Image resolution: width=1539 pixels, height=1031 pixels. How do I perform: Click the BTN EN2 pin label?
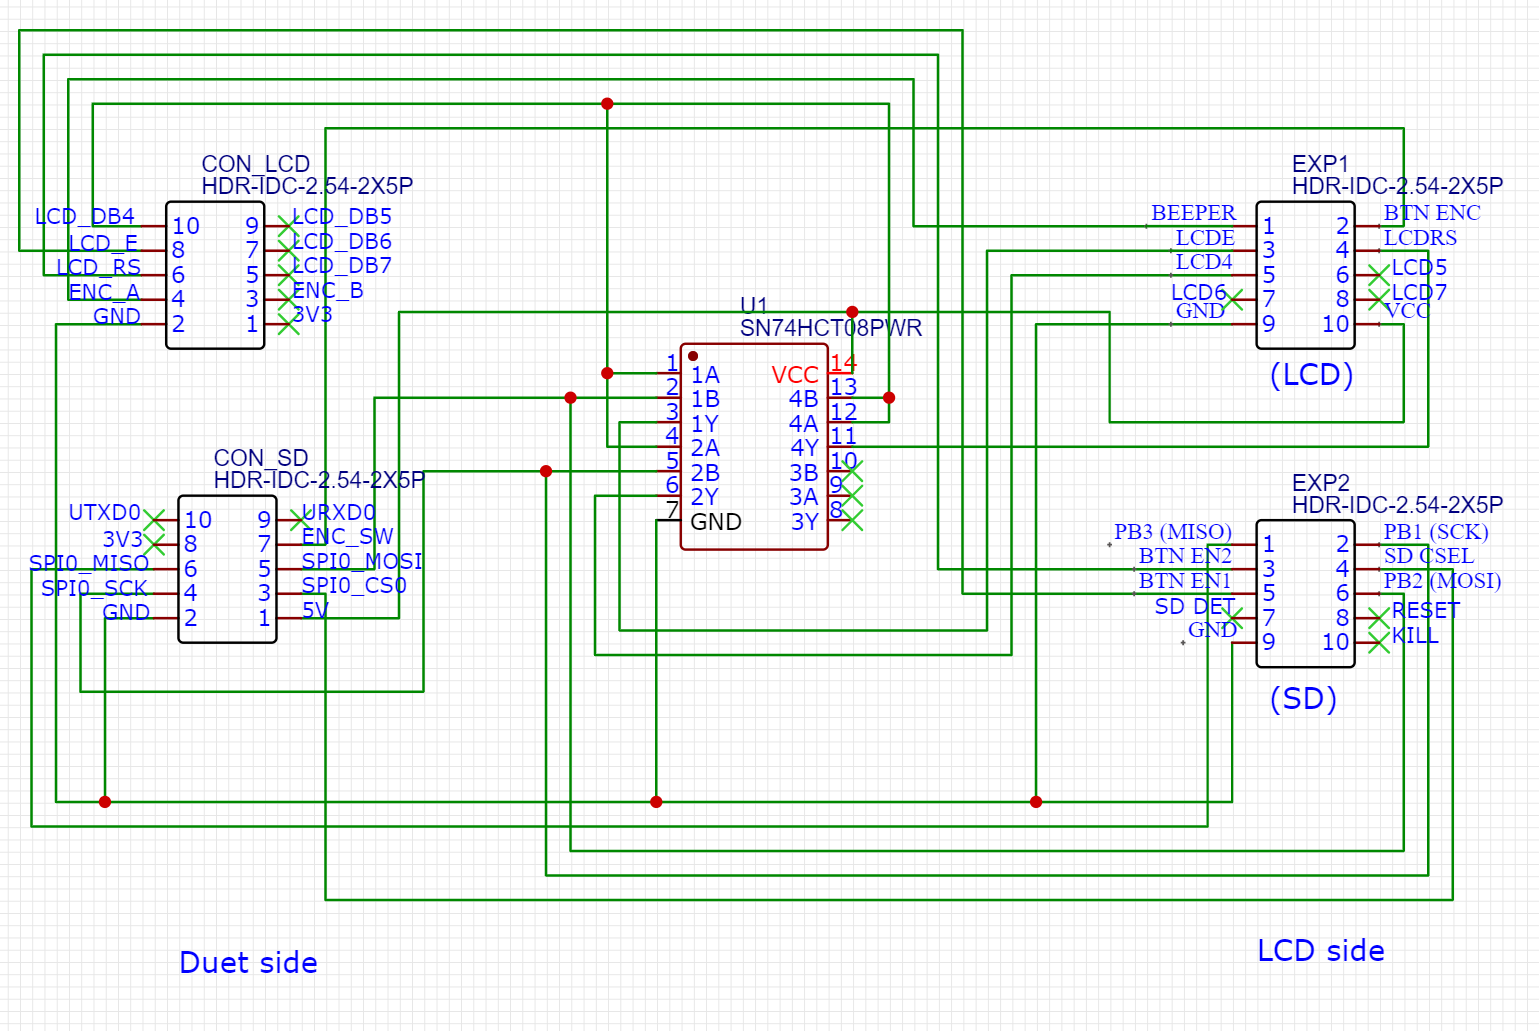[x=1185, y=556]
